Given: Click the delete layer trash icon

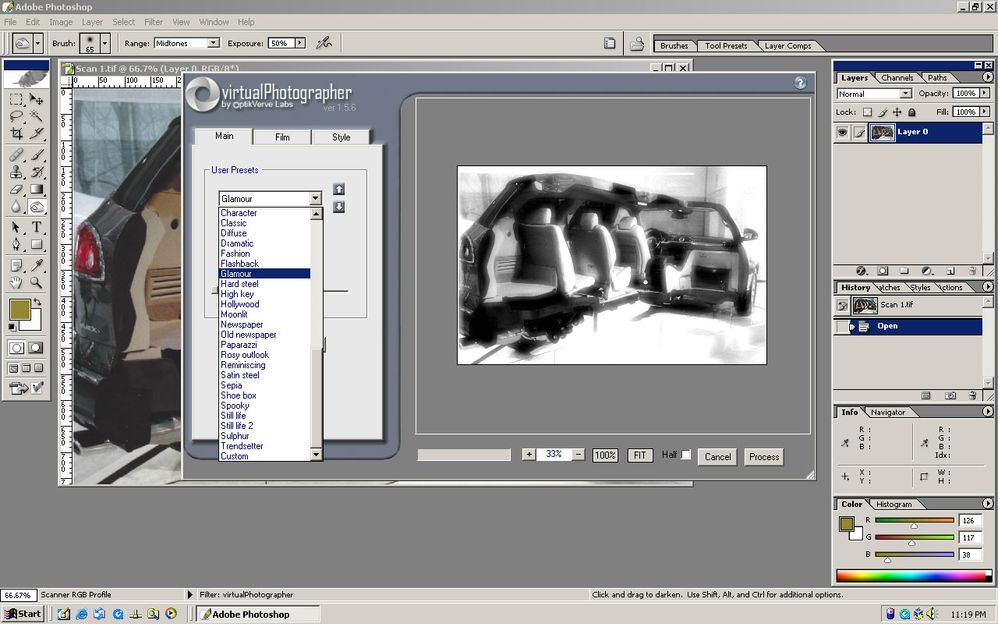Looking at the screenshot, I should 972,271.
